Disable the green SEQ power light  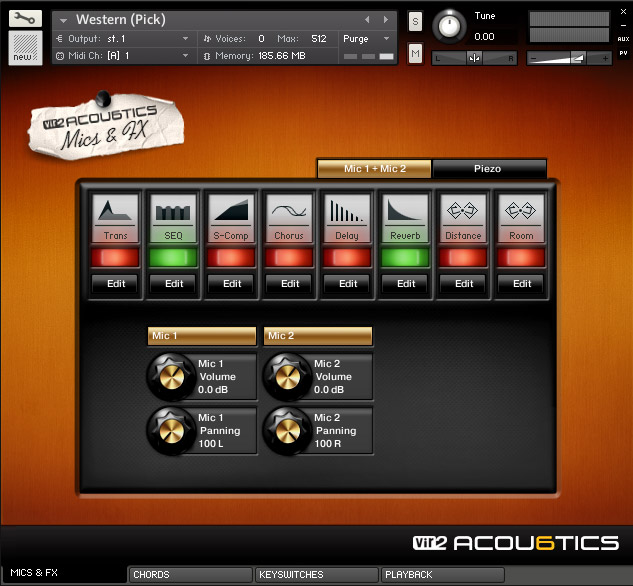(174, 258)
